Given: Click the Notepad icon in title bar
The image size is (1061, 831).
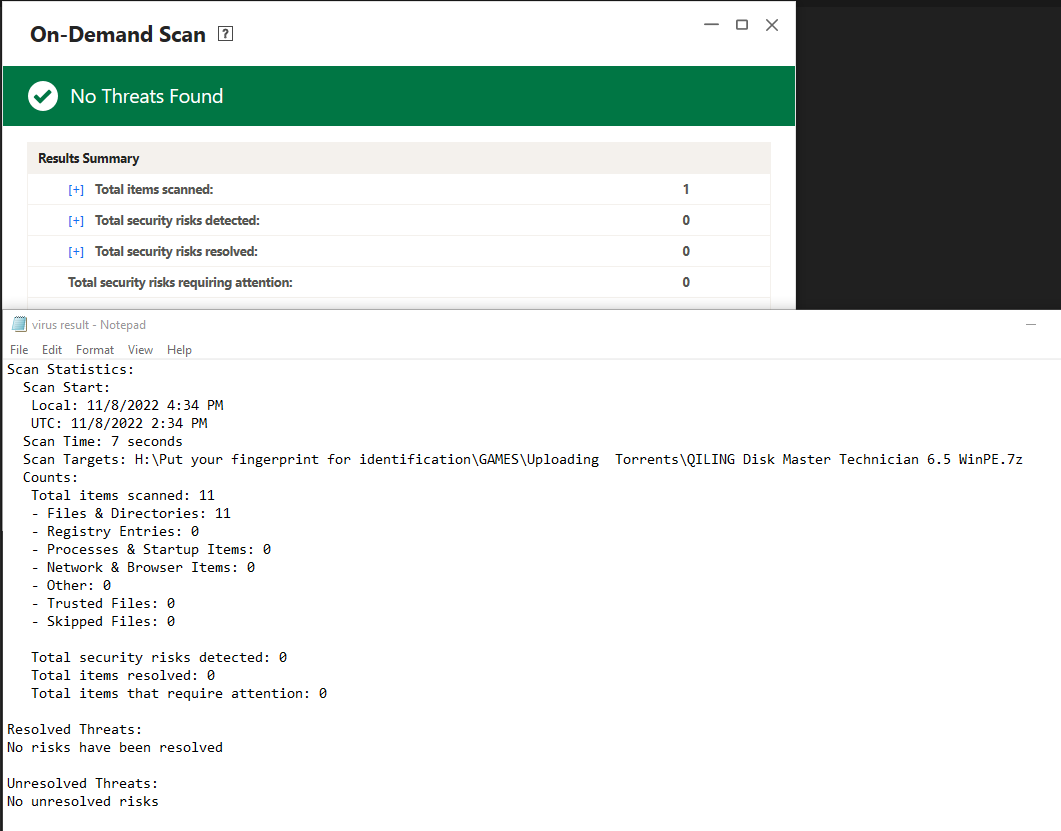Looking at the screenshot, I should pos(19,324).
